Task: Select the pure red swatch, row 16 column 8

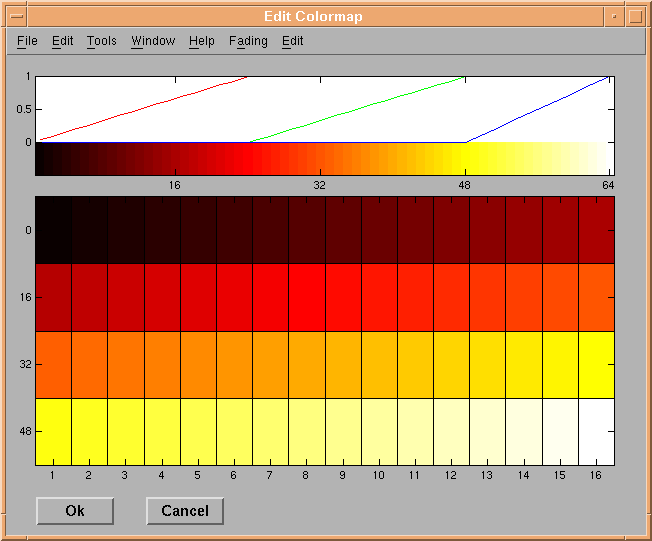Action: pyautogui.click(x=307, y=297)
